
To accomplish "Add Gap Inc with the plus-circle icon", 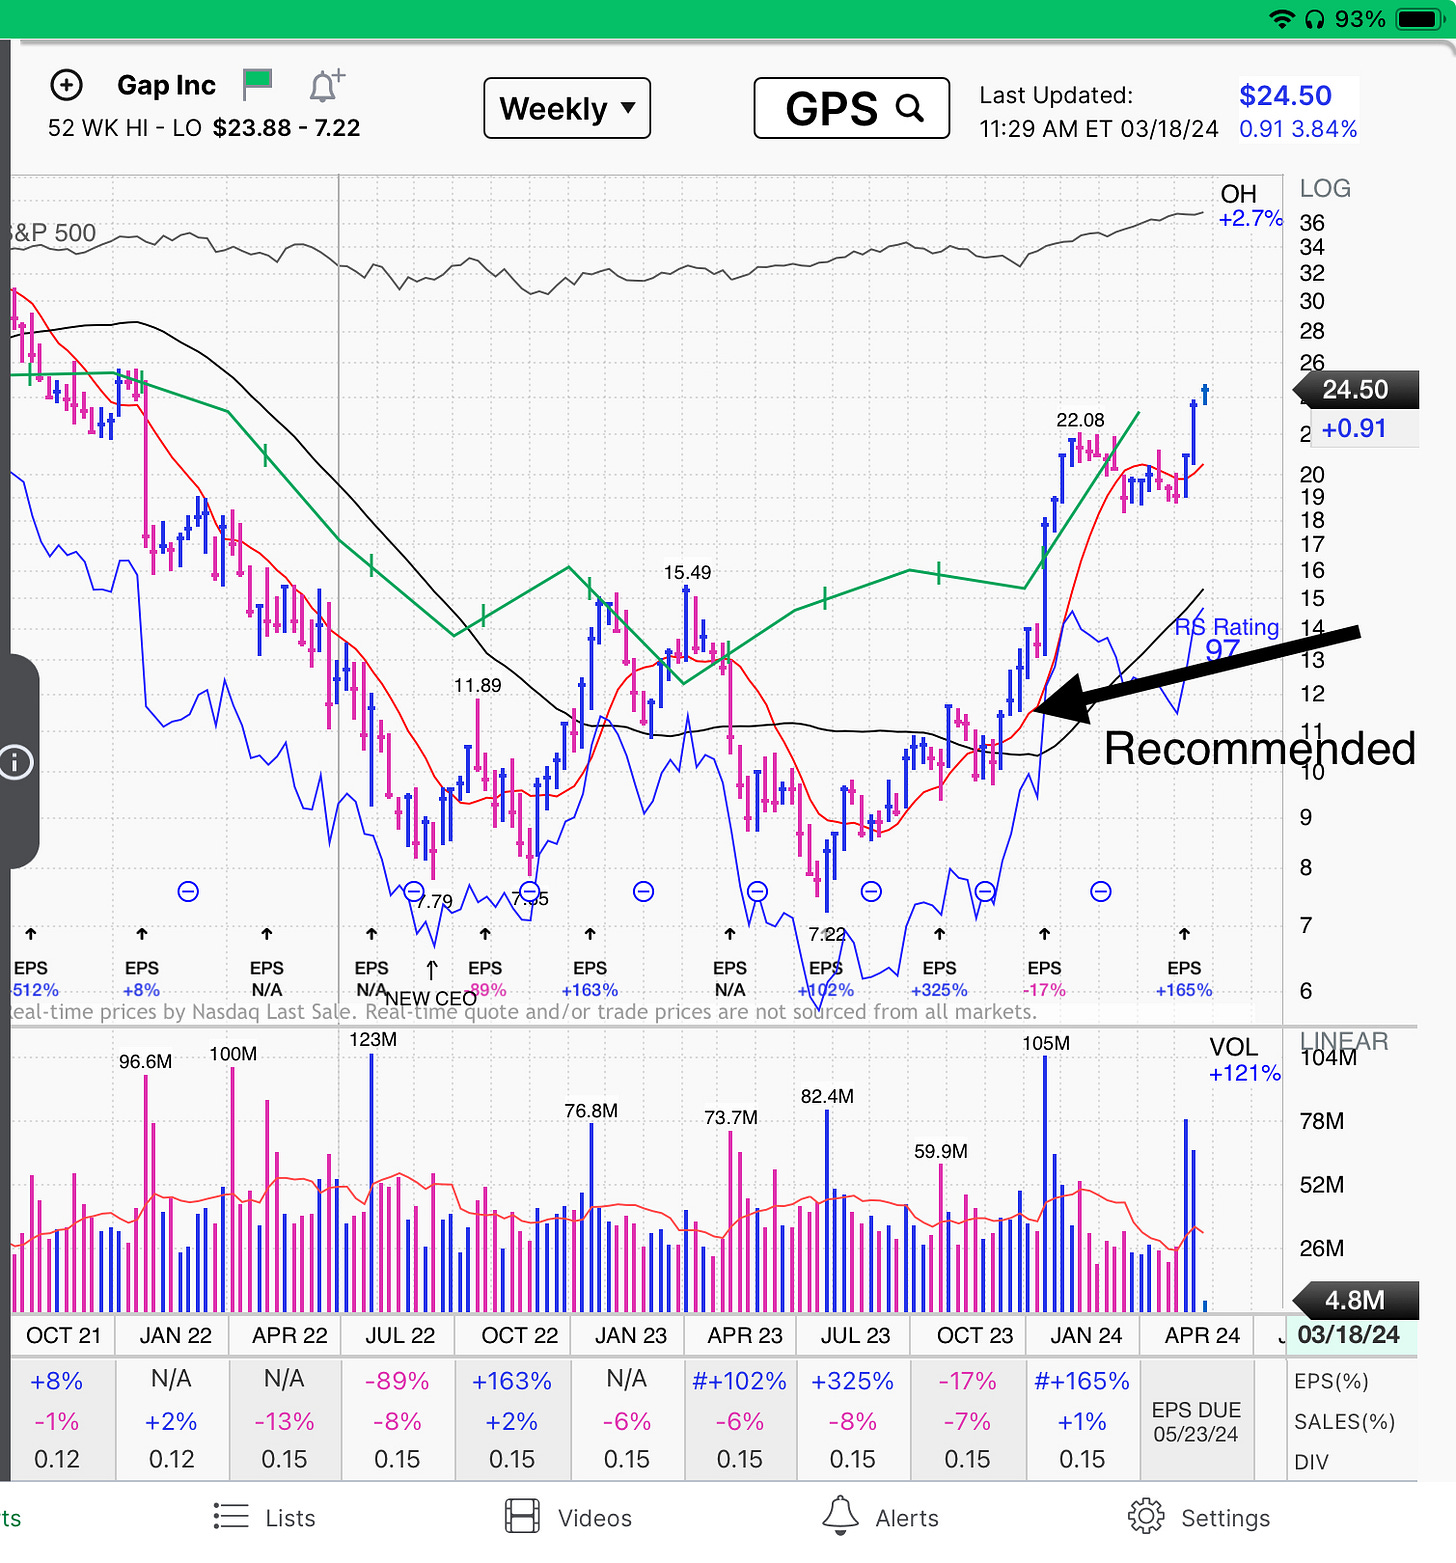I will pos(67,85).
